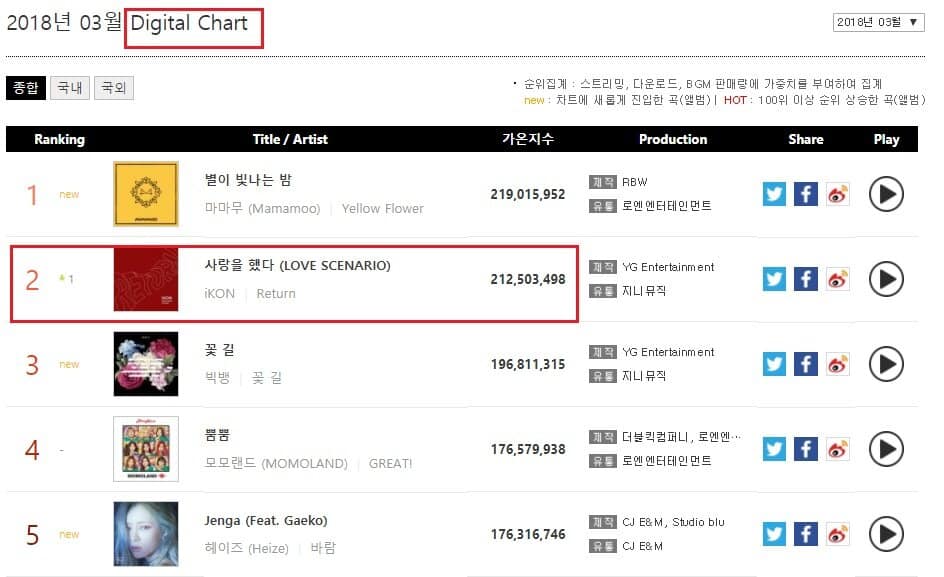944x577 pixels.
Task: Select the 종합 chart tab
Action: (26, 88)
